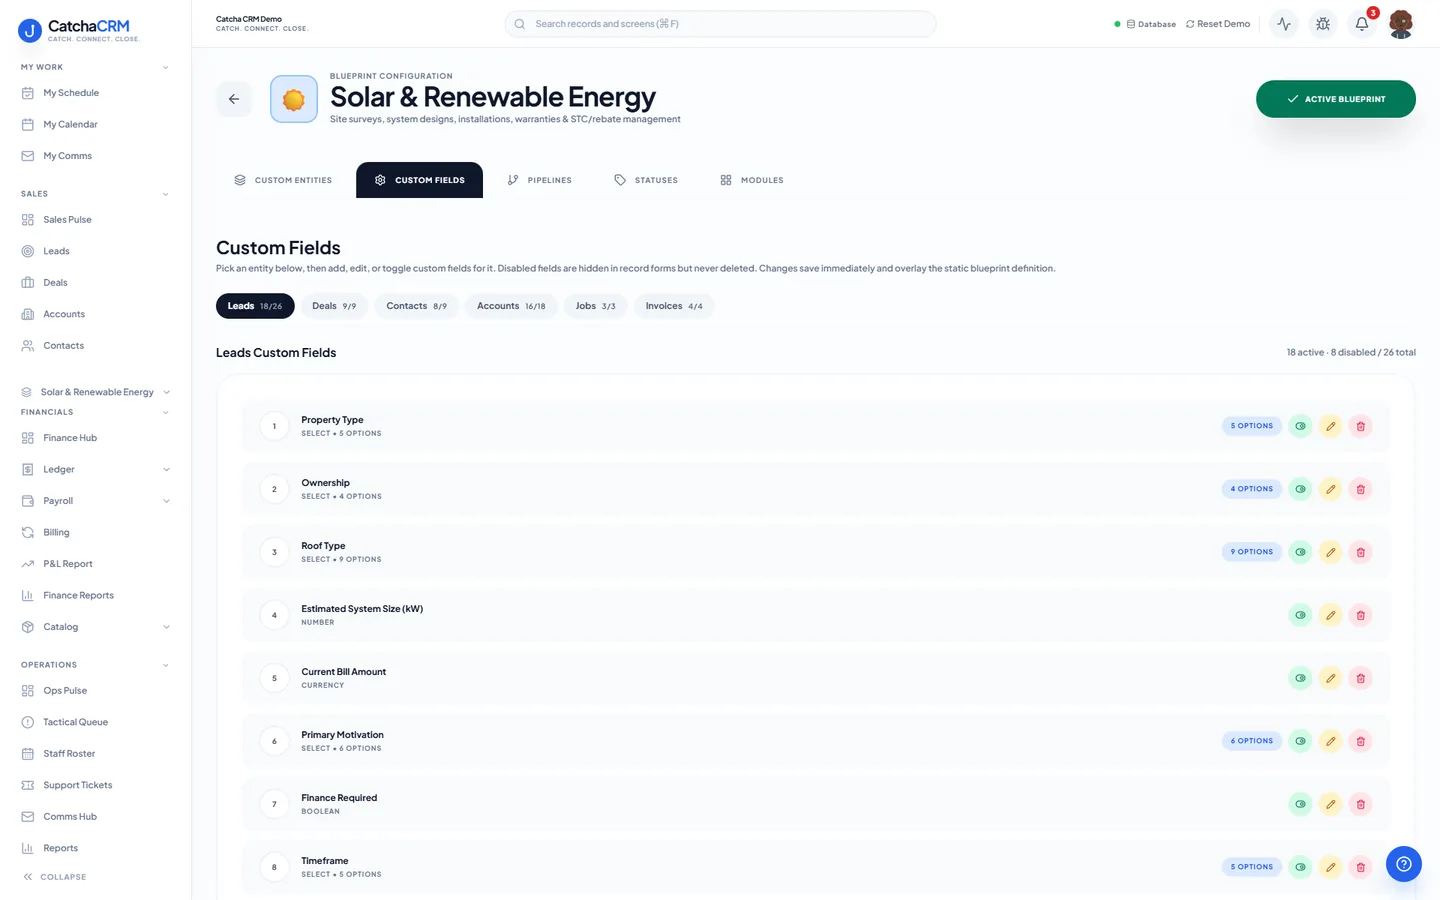Image resolution: width=1440 pixels, height=900 pixels.
Task: Edit the Ownership field pencil icon
Action: click(1330, 489)
